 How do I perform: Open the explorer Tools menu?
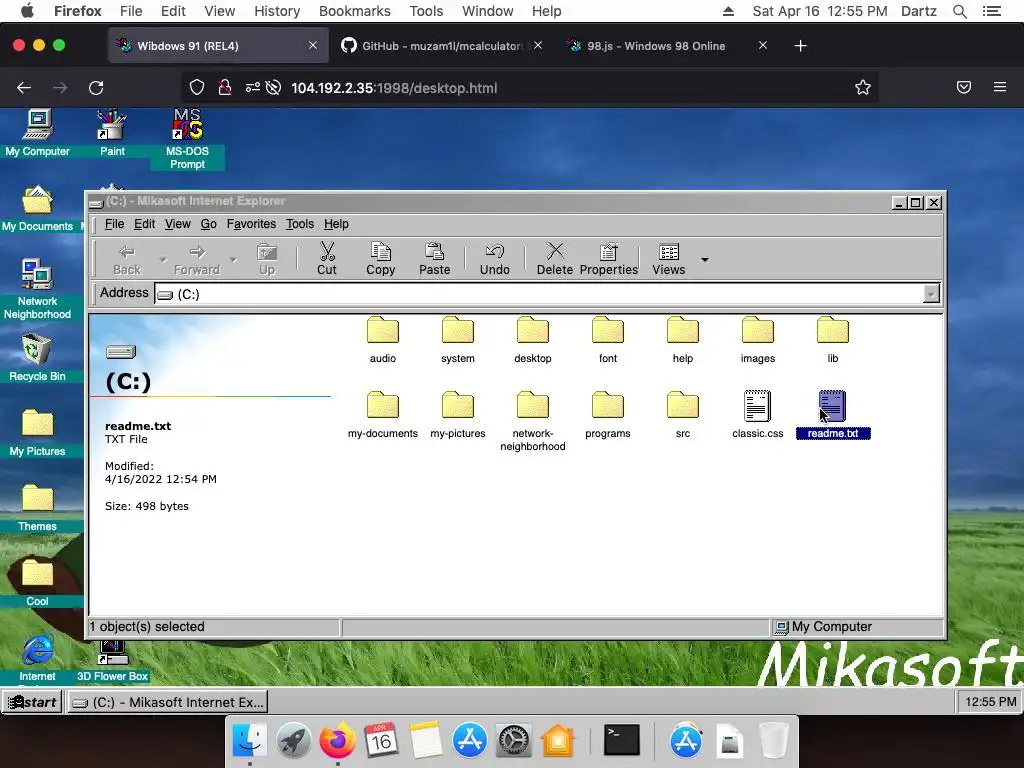(x=300, y=224)
